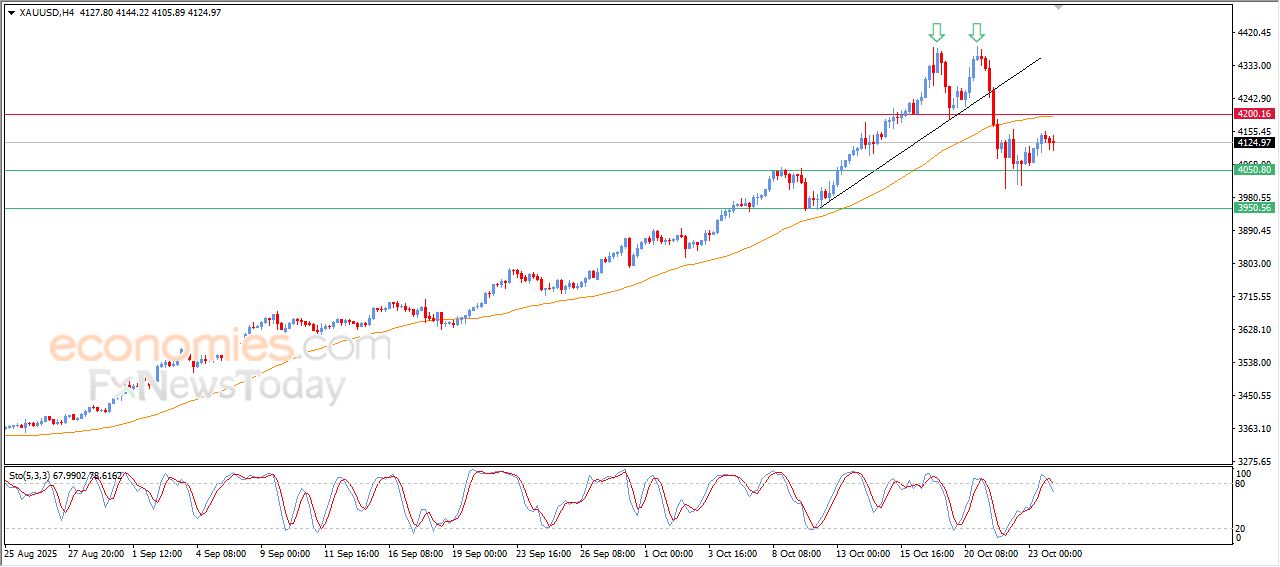Click the XAUUSD,H4 symbol title text

[46, 13]
